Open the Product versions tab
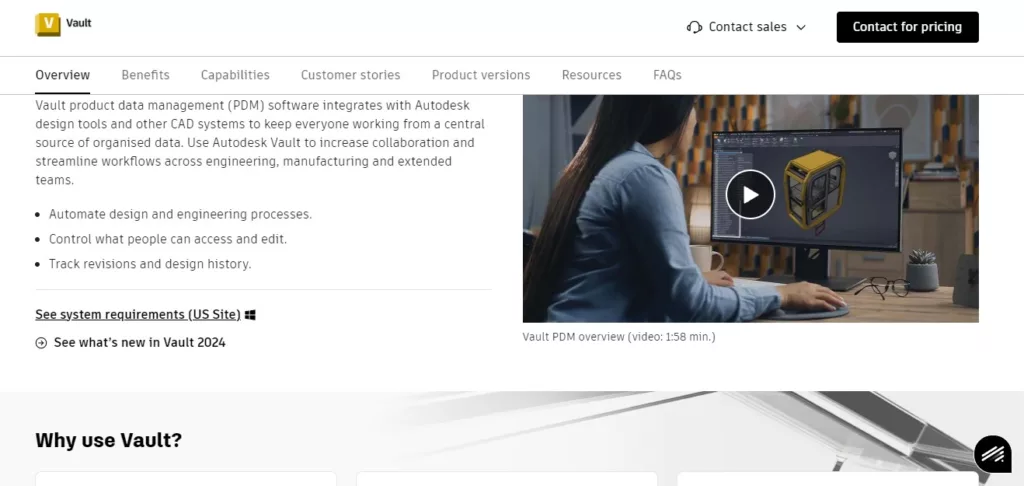This screenshot has width=1024, height=486. point(481,75)
